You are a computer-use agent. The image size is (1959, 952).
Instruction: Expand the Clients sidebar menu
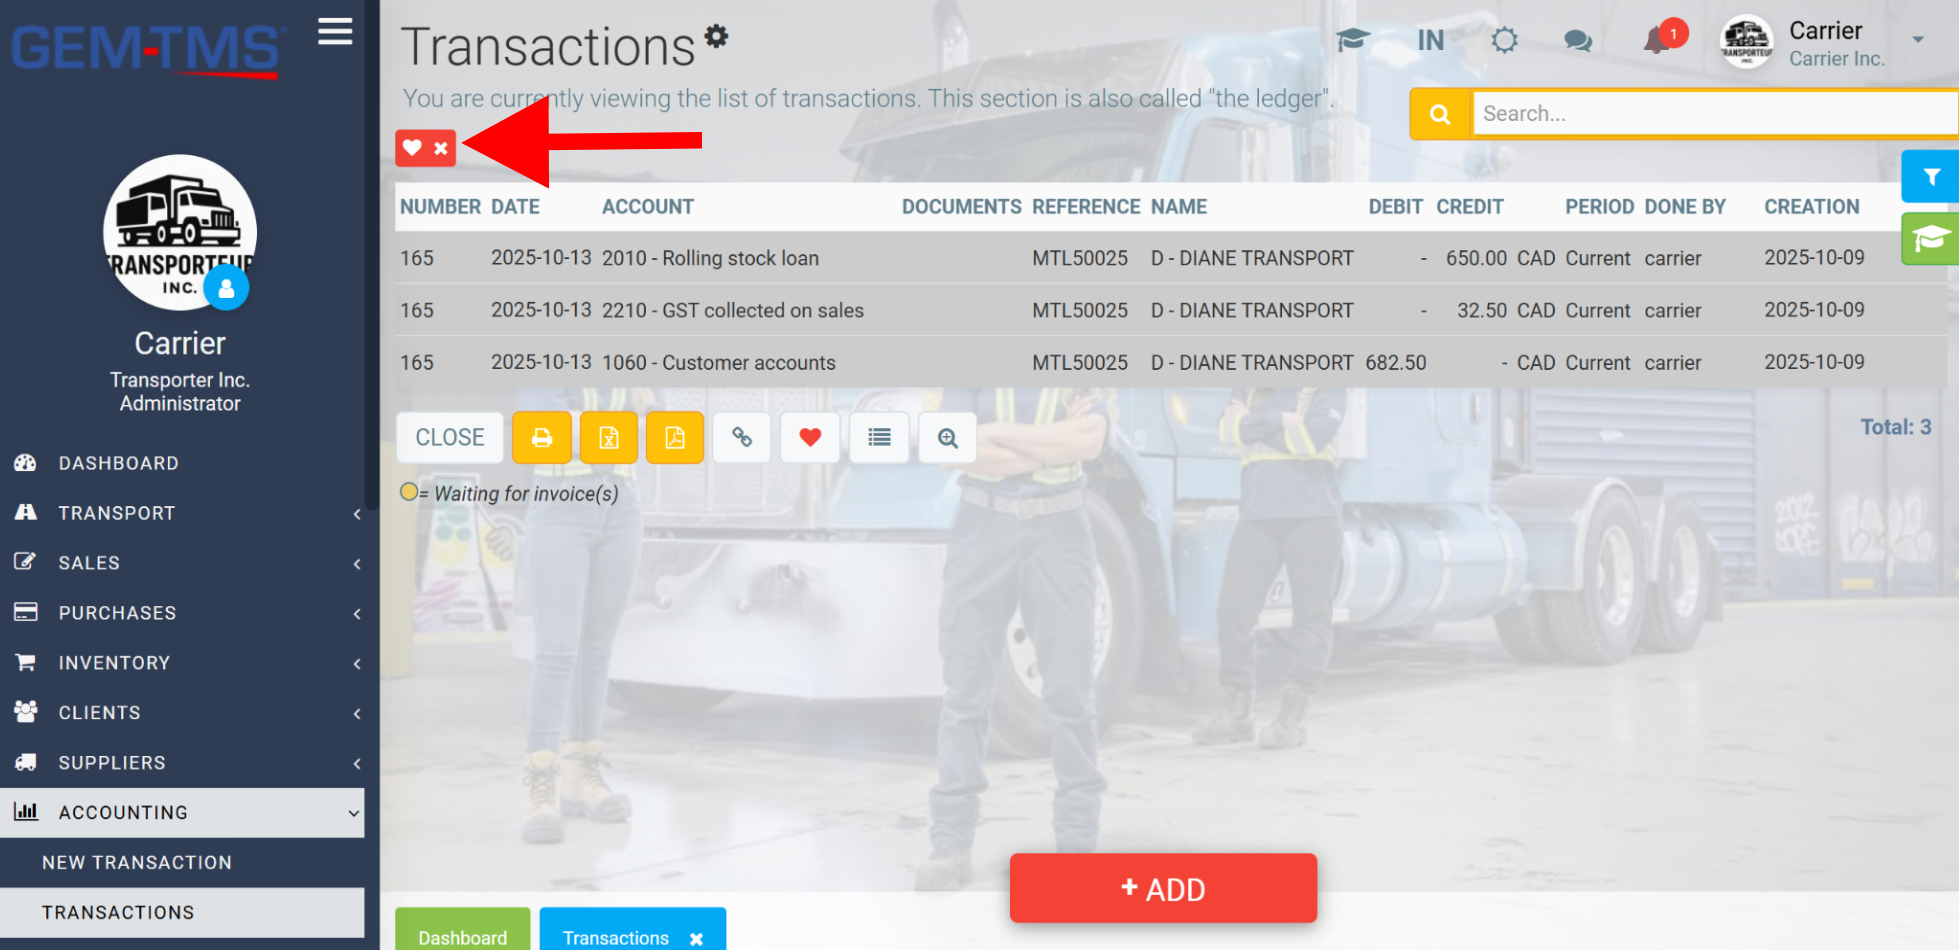[x=182, y=713]
